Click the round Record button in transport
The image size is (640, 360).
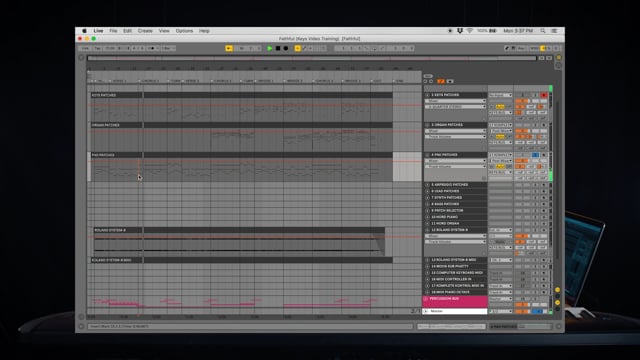286,48
